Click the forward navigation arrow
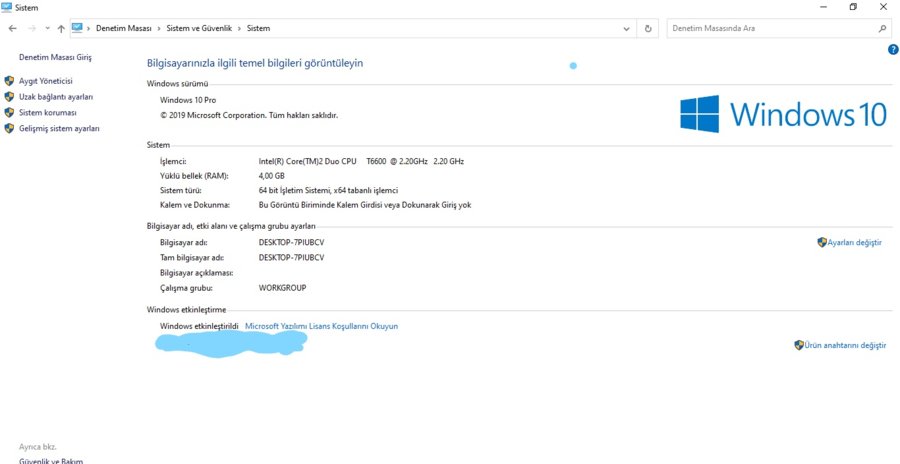The image size is (900, 464). (32, 28)
